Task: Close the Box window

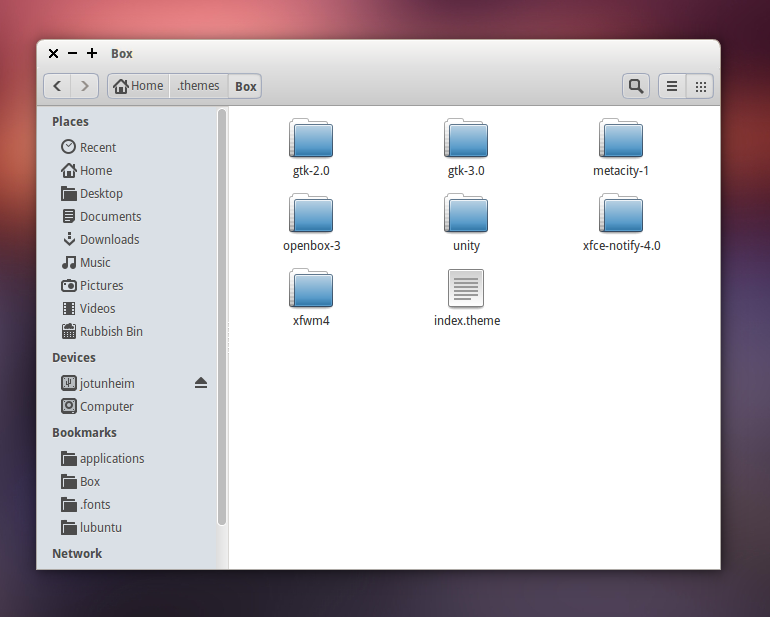Action: [54, 54]
